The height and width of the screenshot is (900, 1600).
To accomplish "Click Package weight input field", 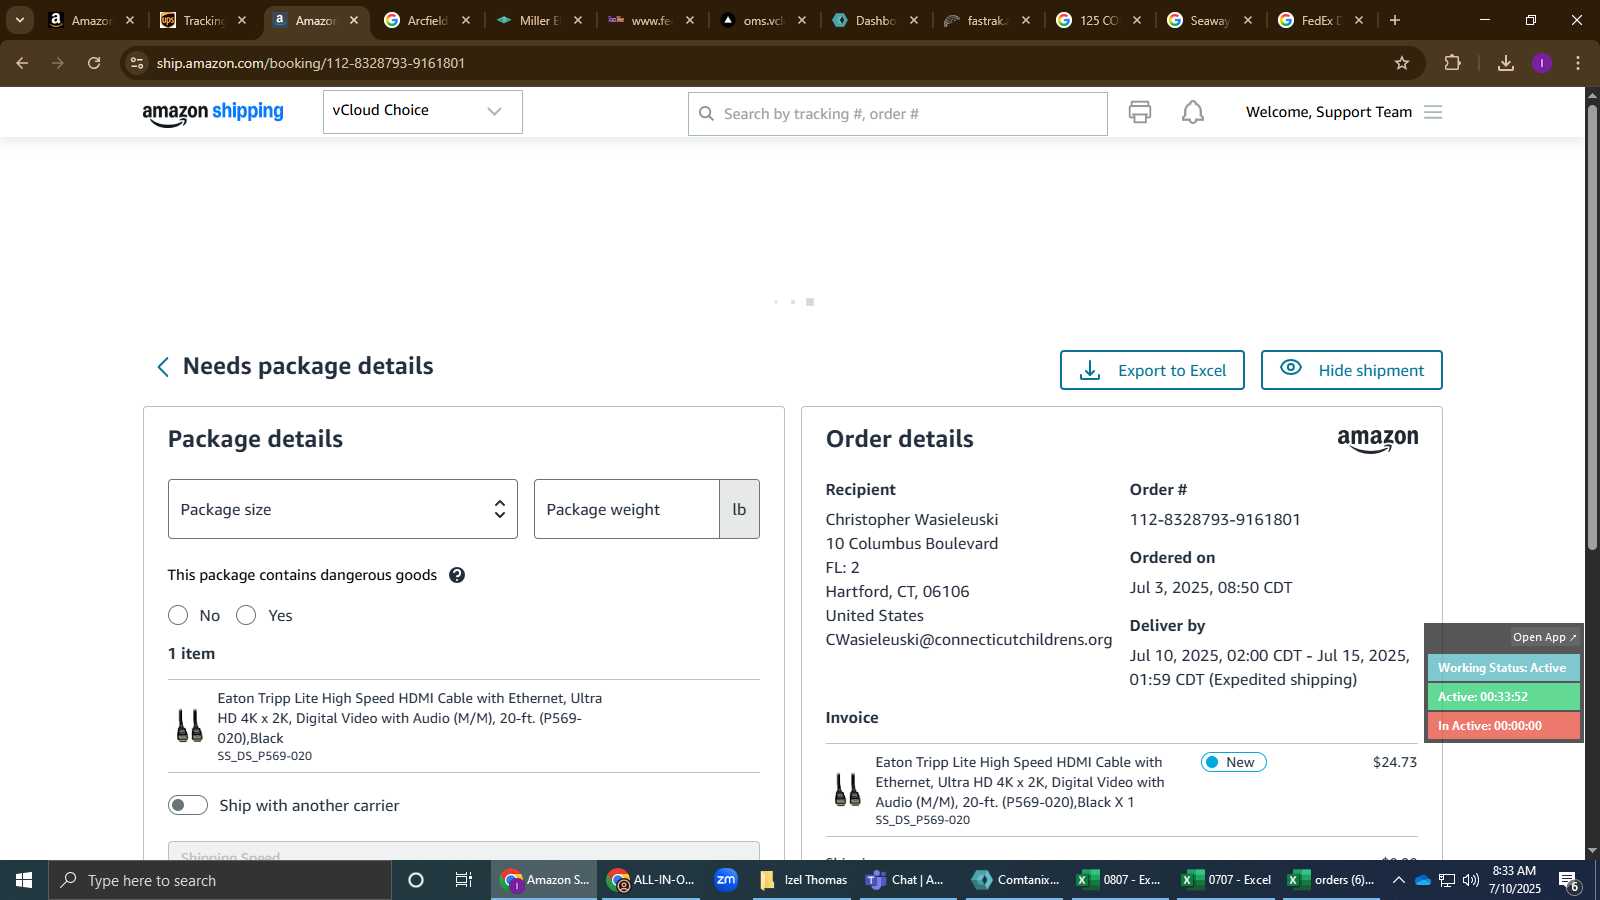I will point(627,509).
